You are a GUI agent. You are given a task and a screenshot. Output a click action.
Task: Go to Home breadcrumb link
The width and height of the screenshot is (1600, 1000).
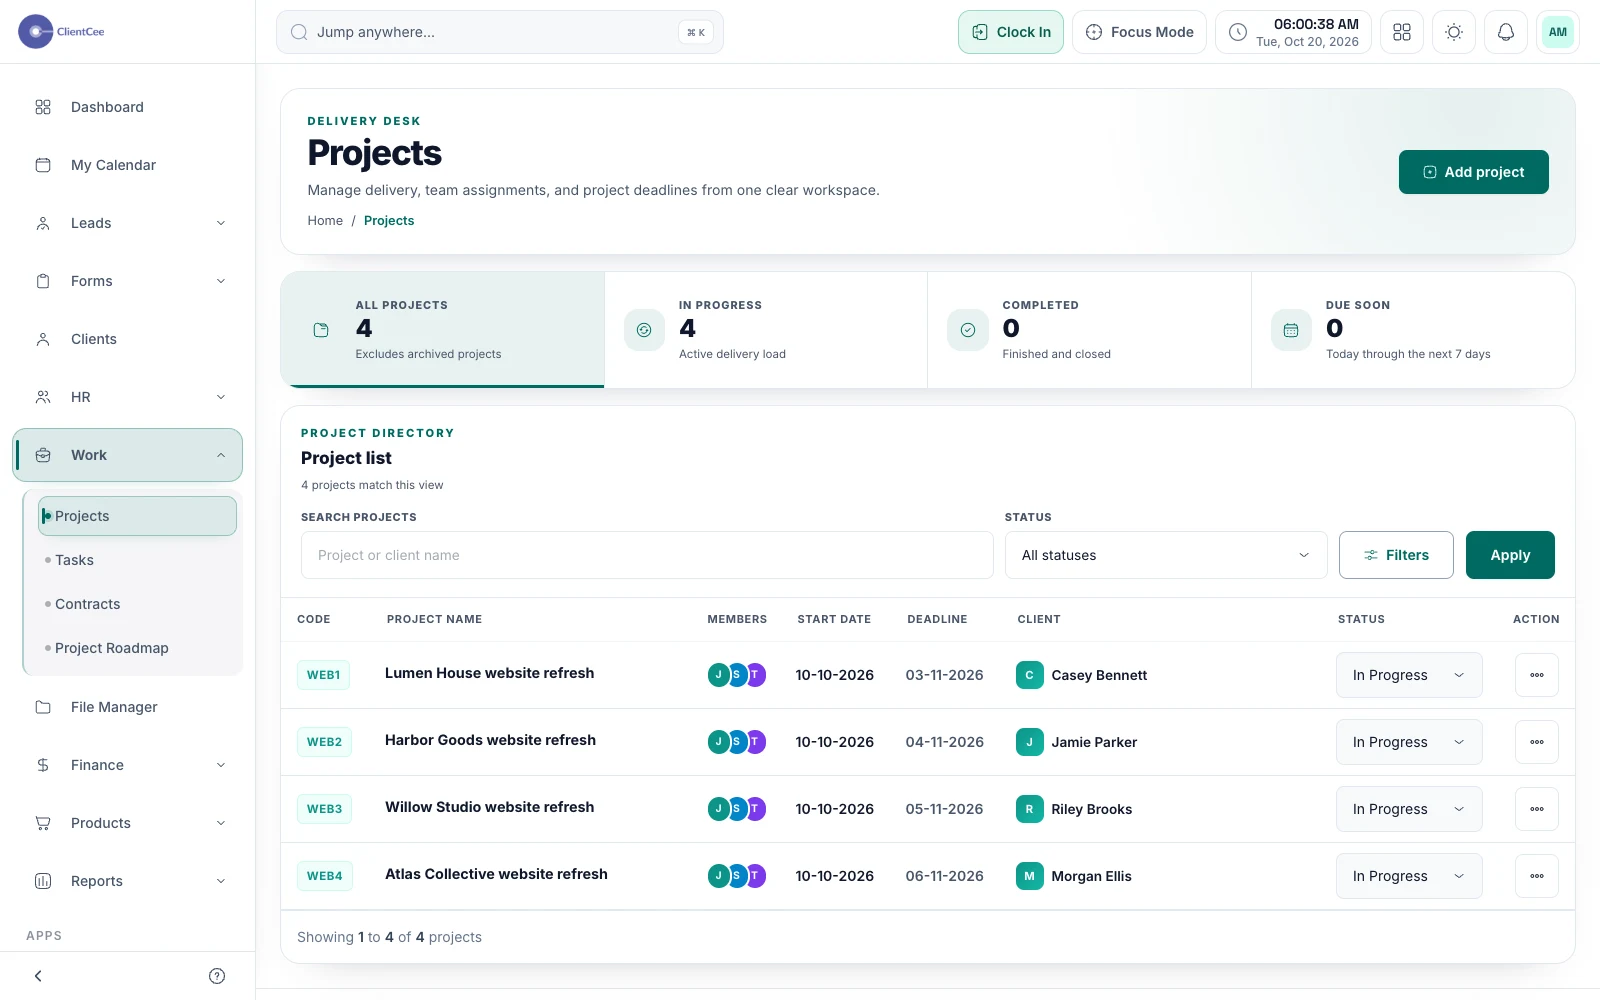coord(325,221)
